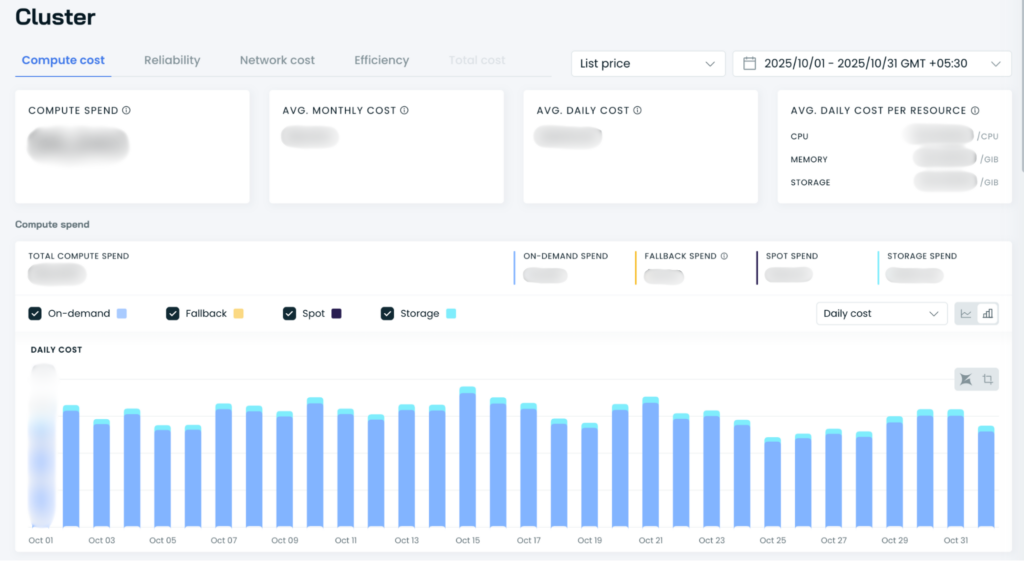Switch to the Reliability tab
Image resolution: width=1024 pixels, height=561 pixels.
tap(172, 60)
